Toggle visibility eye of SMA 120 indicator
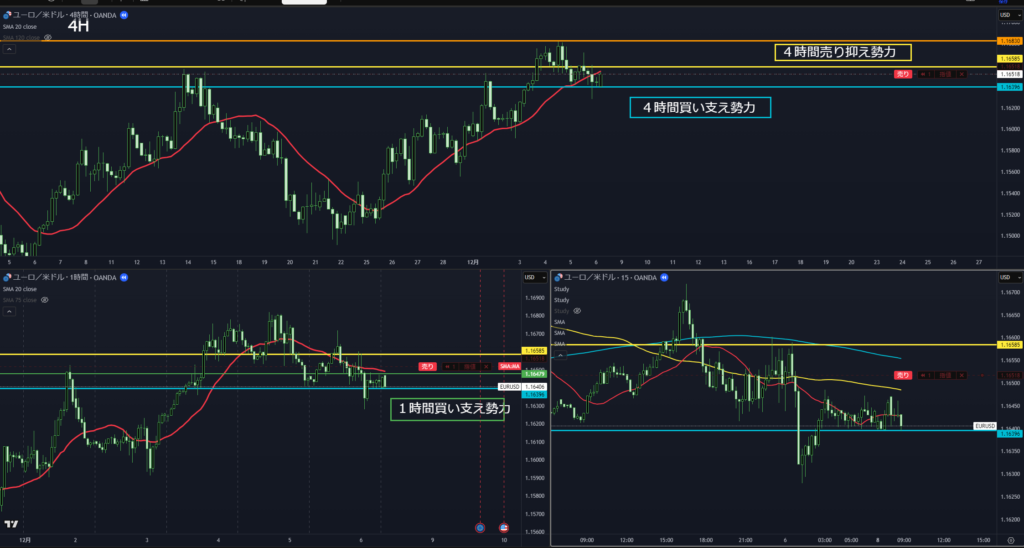This screenshot has width=1024, height=548. pos(47,37)
